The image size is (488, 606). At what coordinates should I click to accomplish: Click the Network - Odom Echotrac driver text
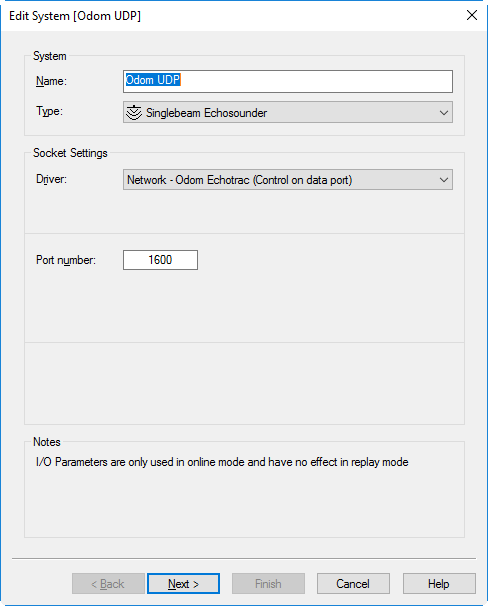(x=240, y=180)
